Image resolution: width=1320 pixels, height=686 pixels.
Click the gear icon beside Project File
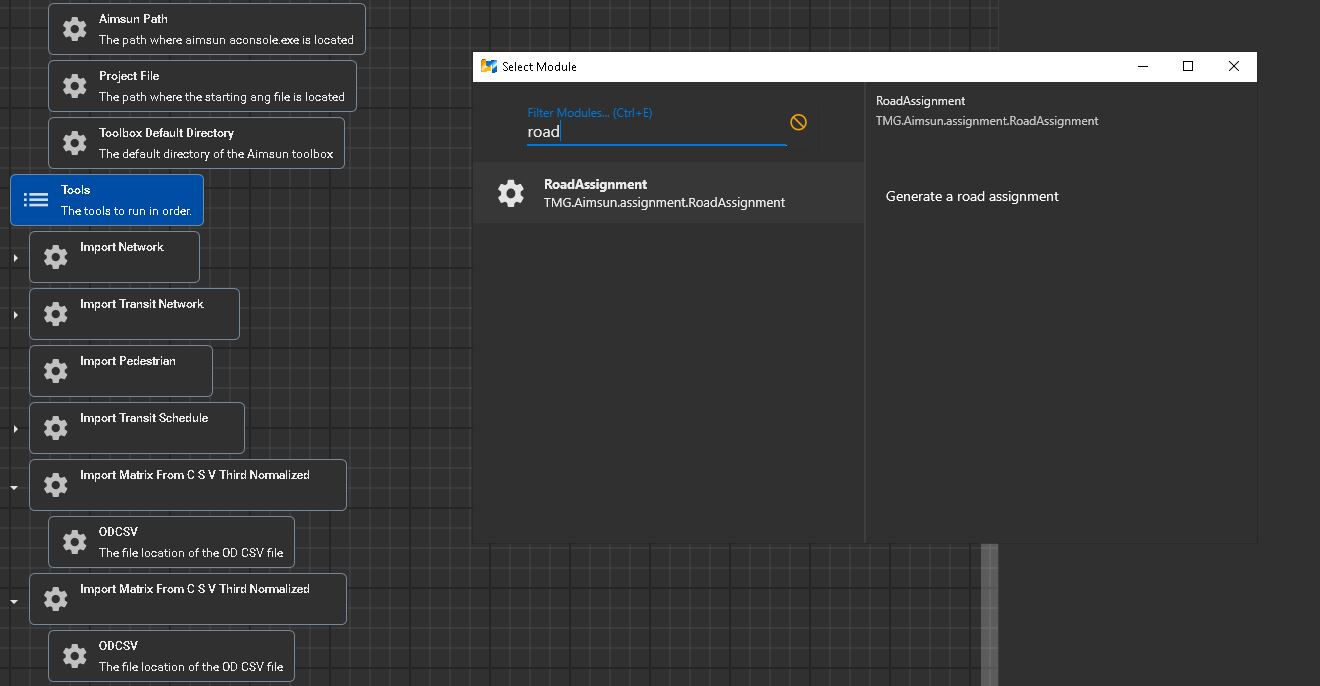pos(74,85)
